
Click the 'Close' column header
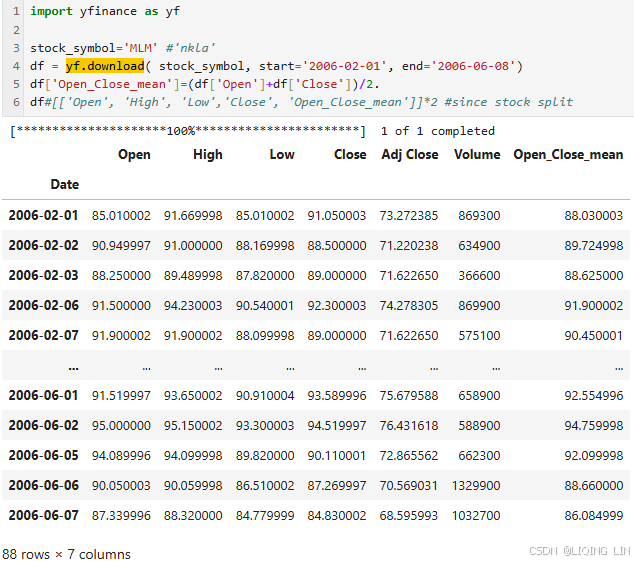pos(350,154)
